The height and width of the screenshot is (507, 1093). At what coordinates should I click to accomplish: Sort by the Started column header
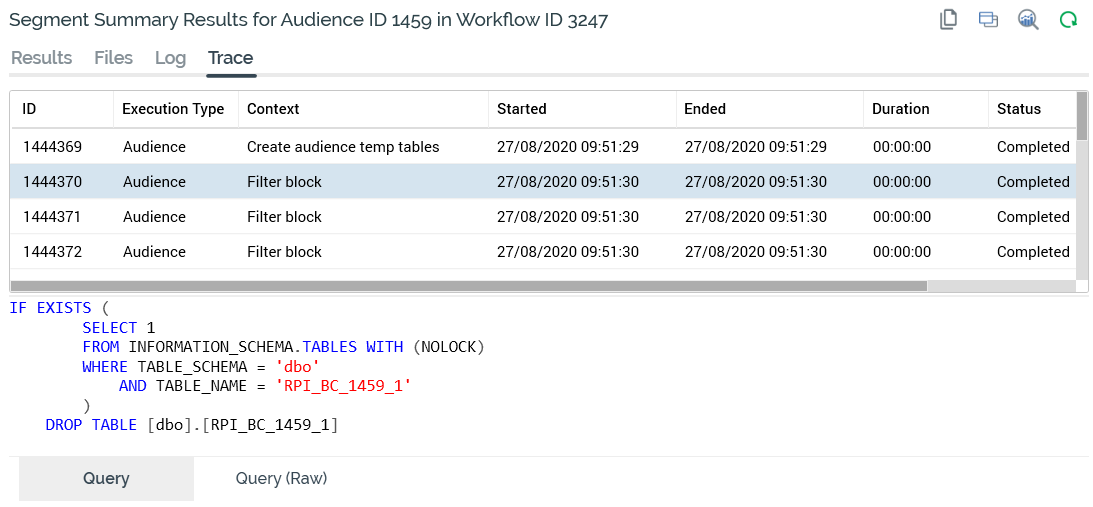(x=522, y=109)
